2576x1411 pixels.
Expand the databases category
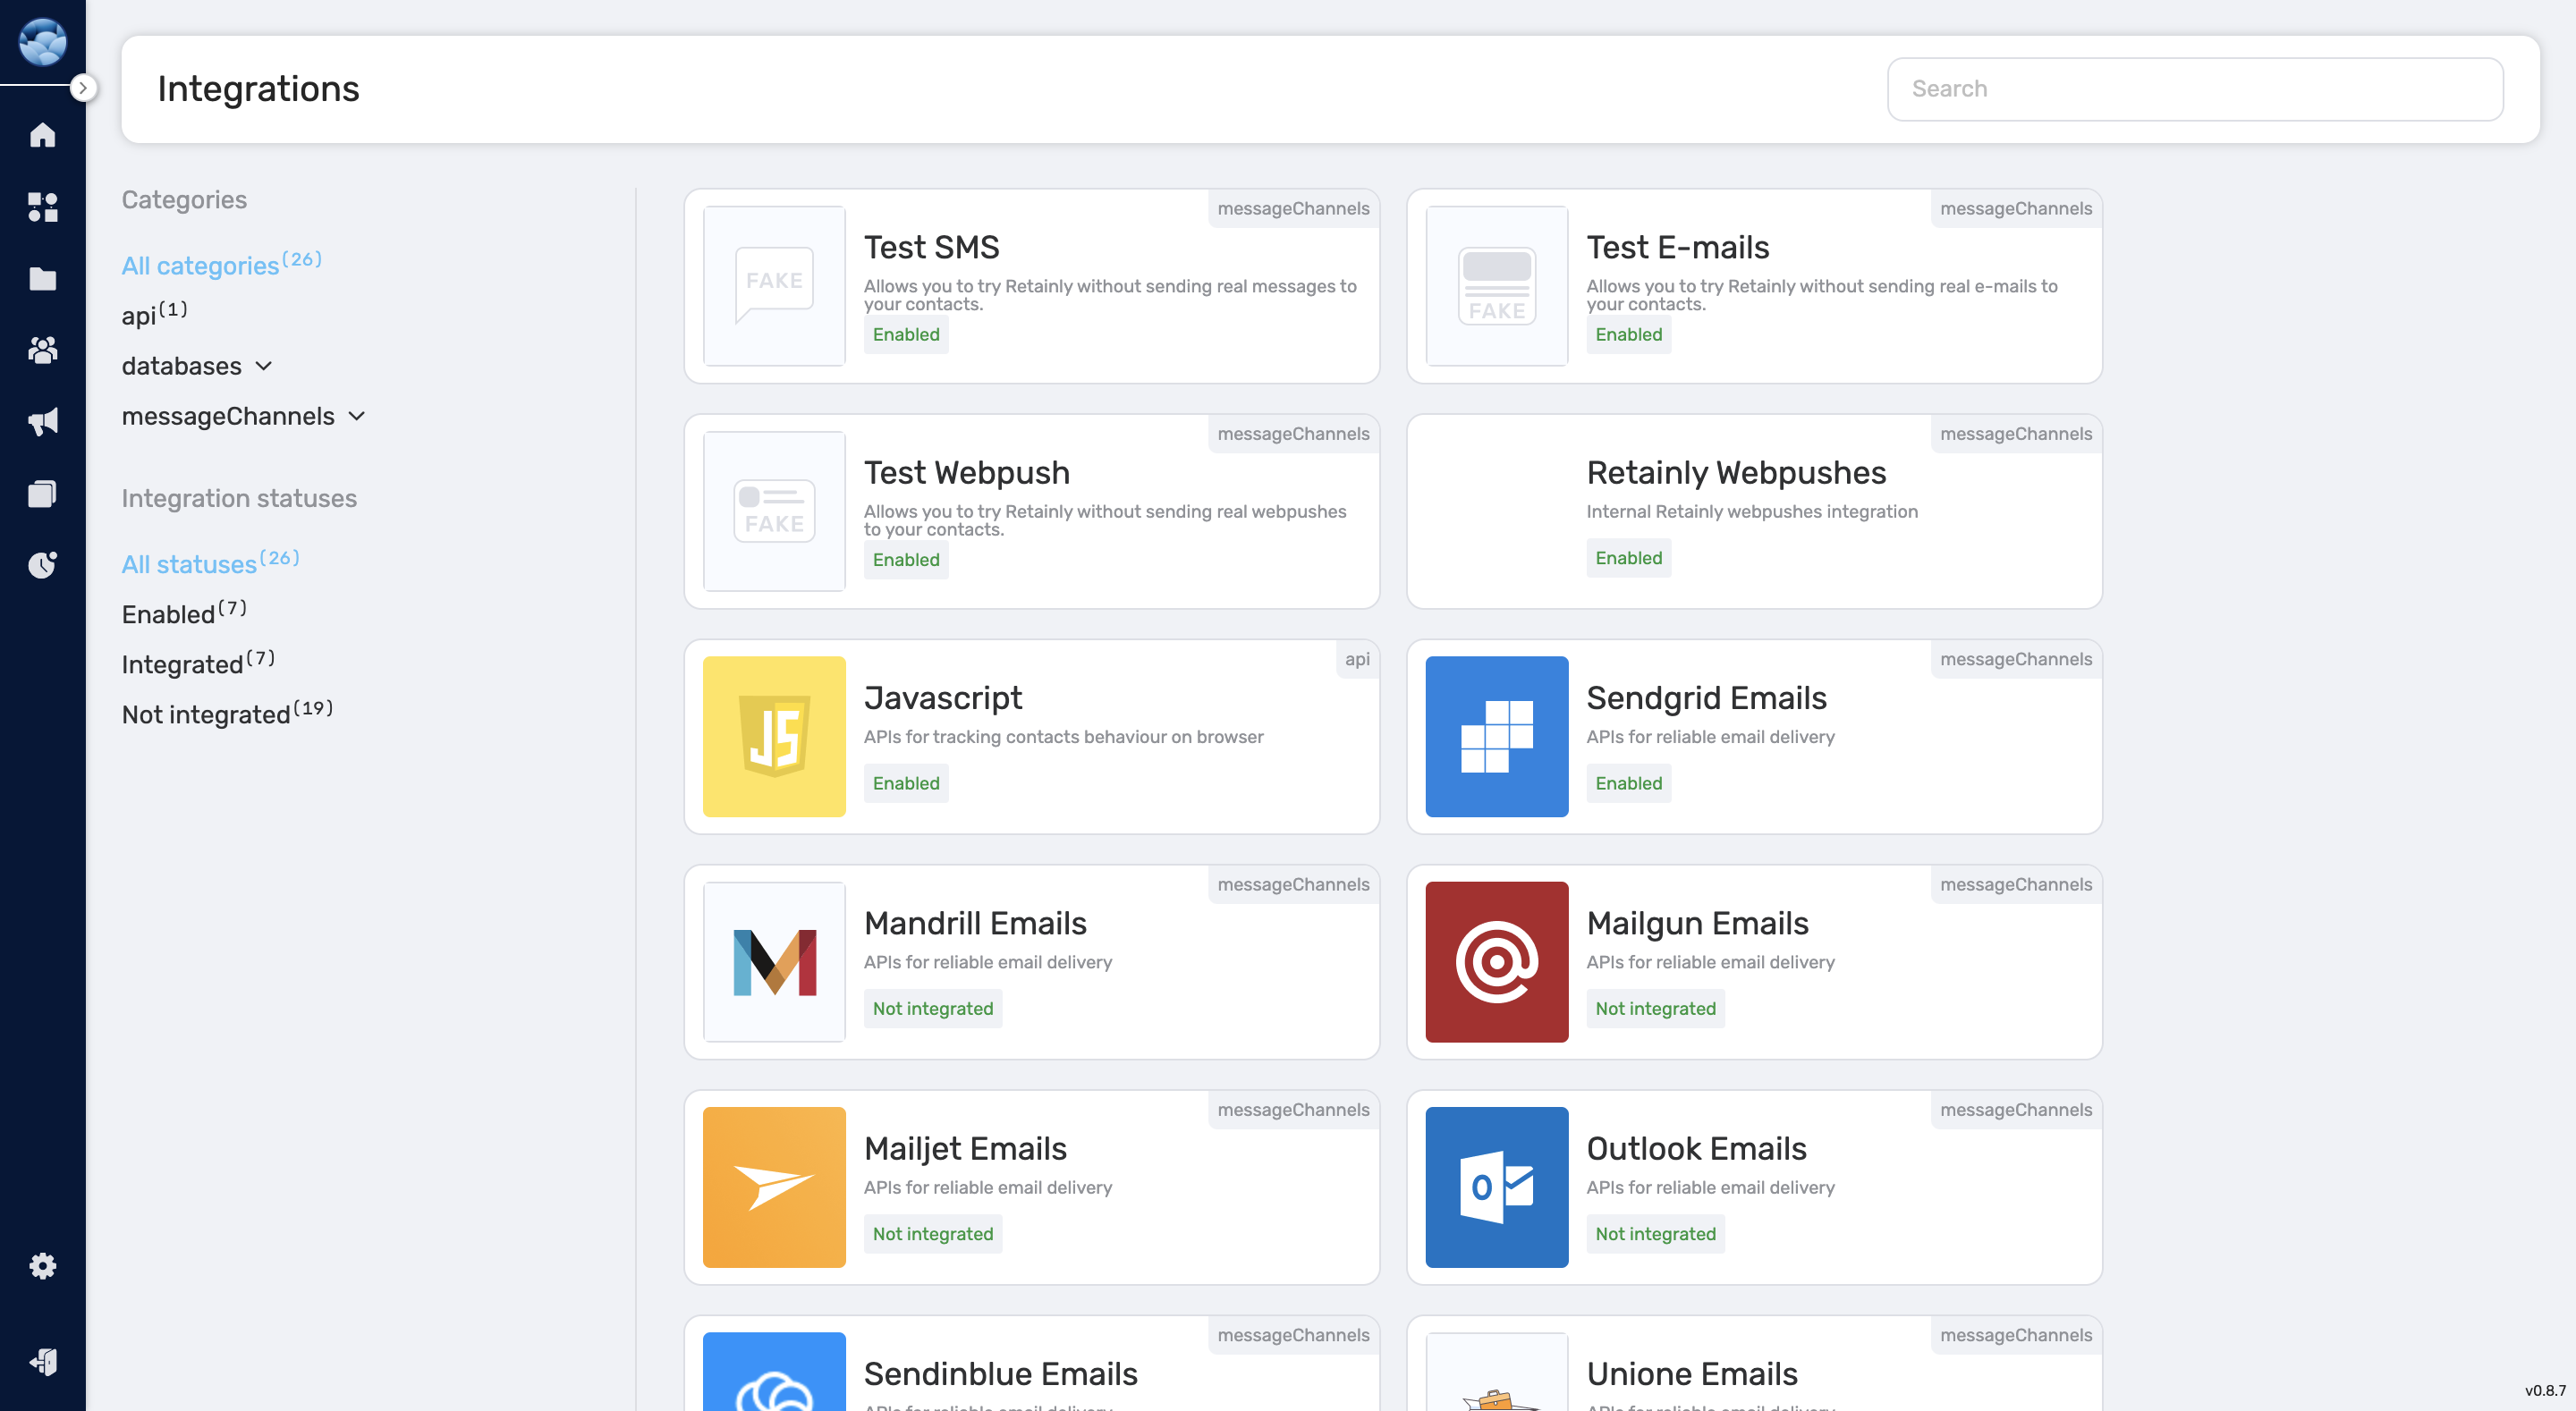coord(197,366)
